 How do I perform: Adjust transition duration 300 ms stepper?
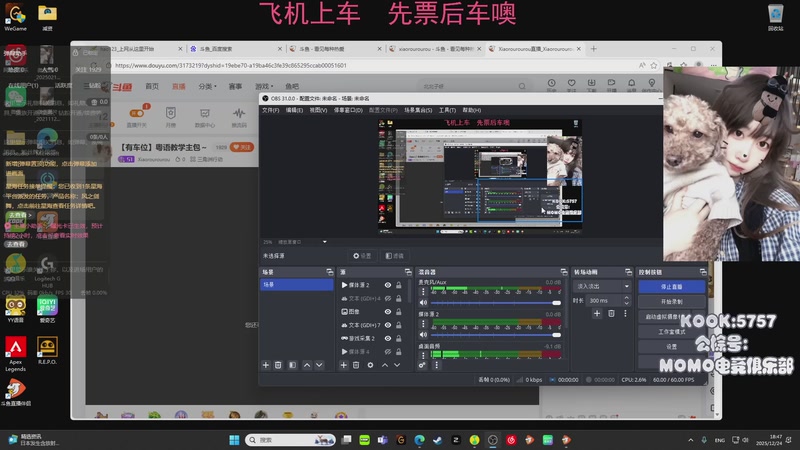627,301
